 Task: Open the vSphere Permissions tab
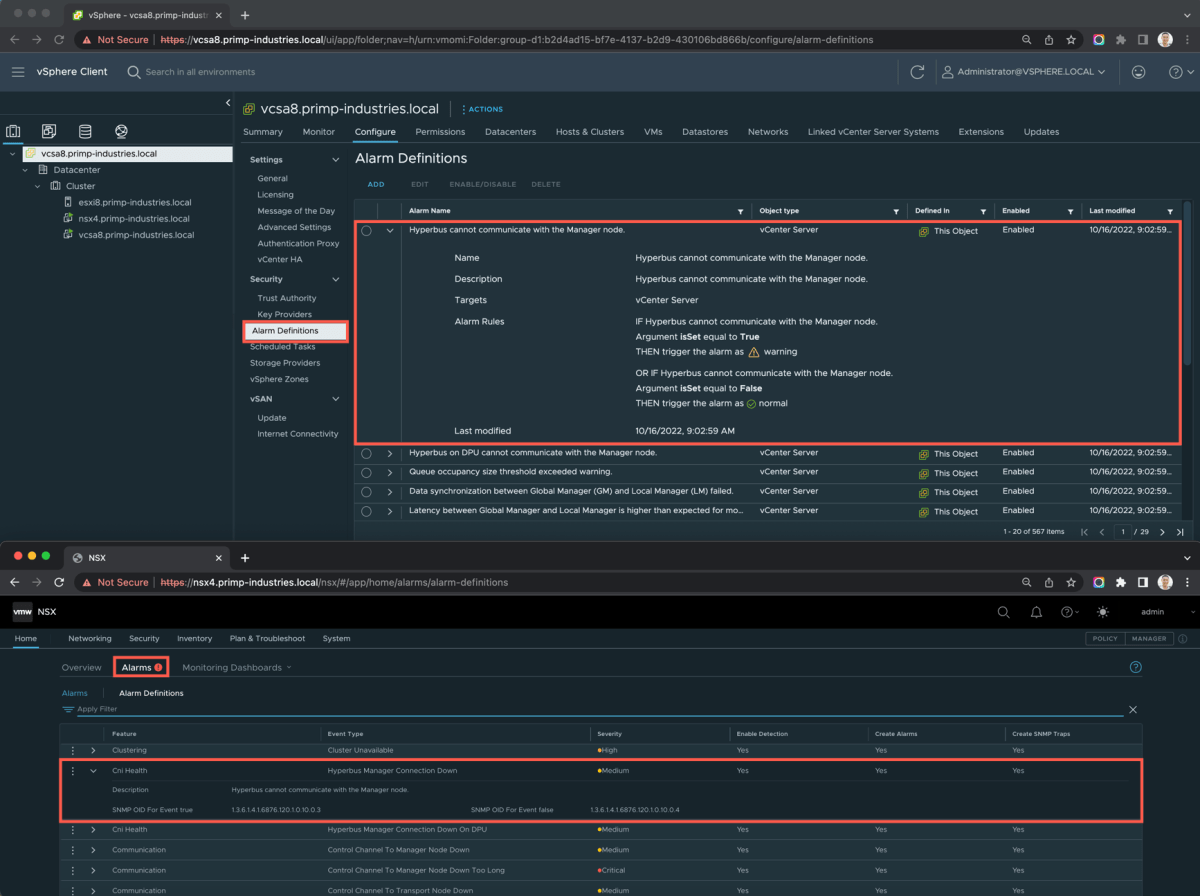pos(440,132)
